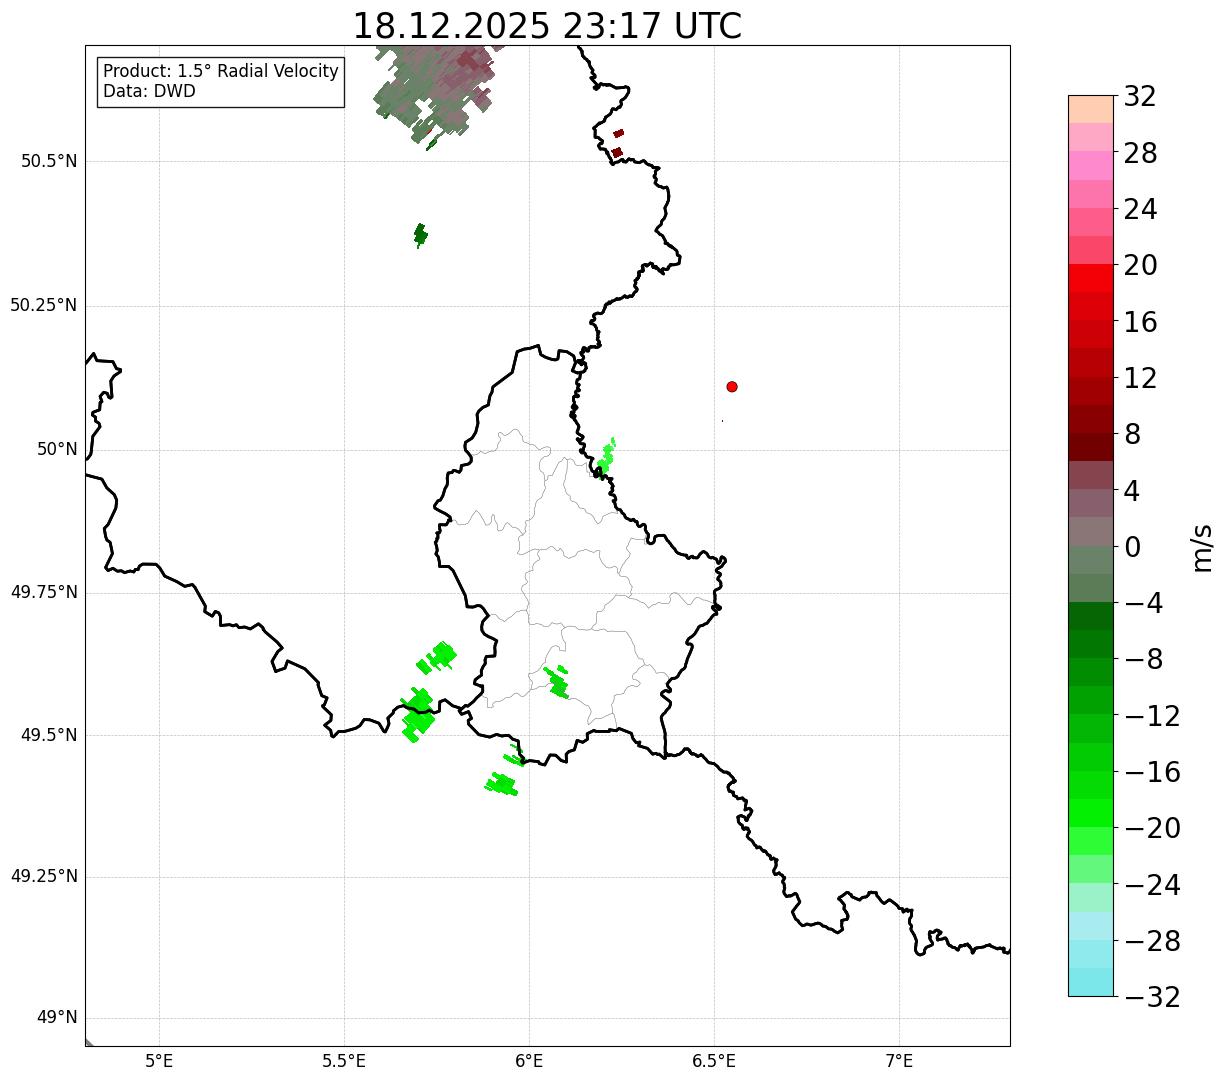
Task: Click the 28 colorbar tick label
Action: coord(1141,154)
